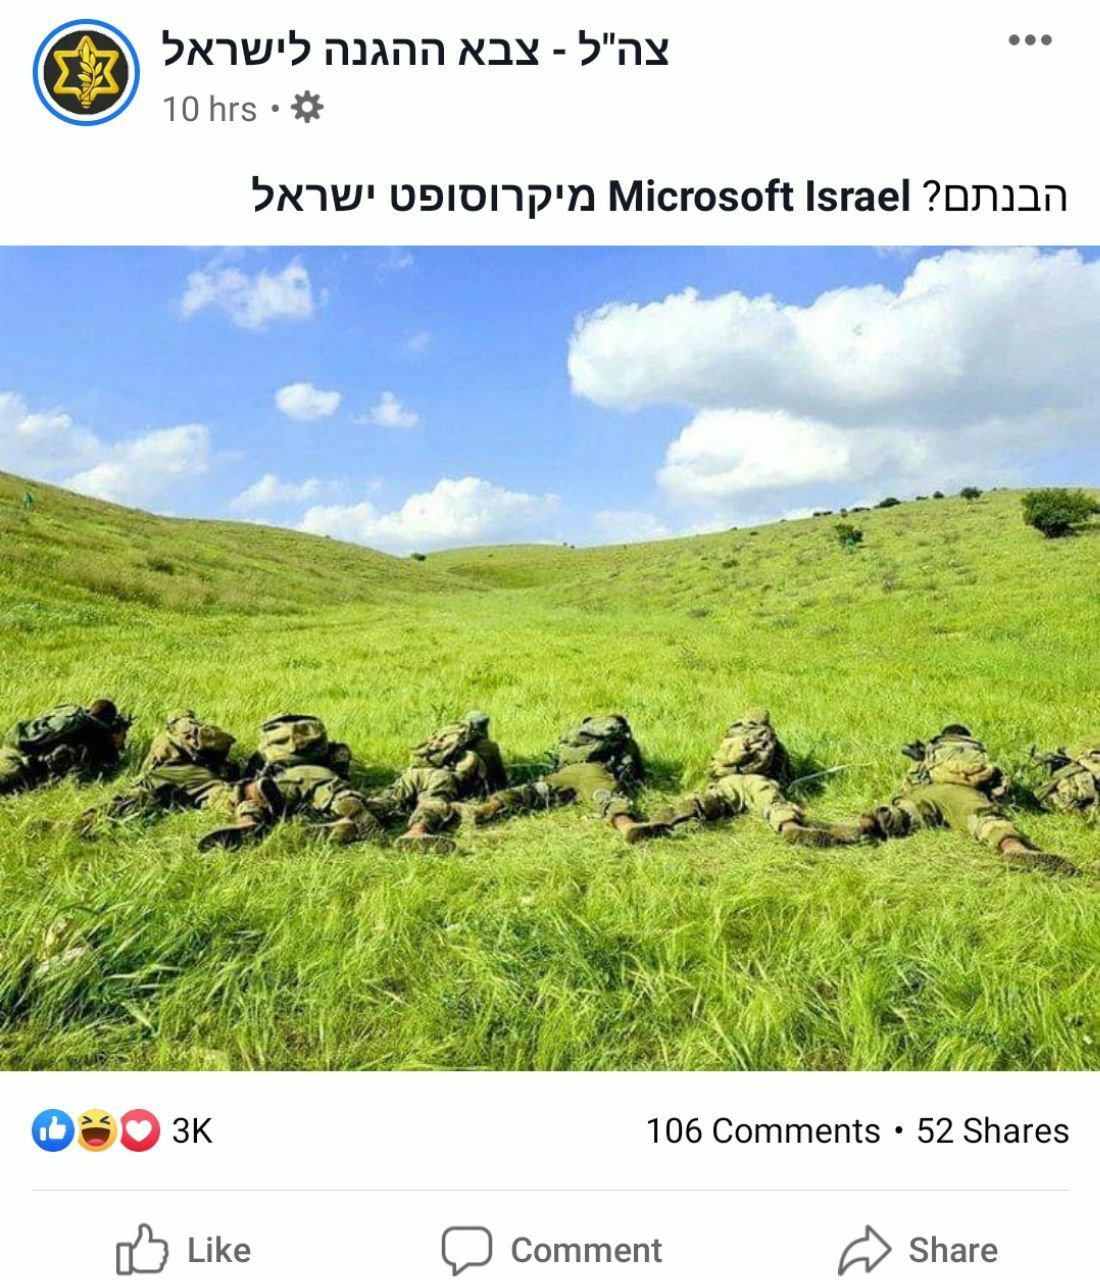View the soldiers in grass photo full size
The width and height of the screenshot is (1100, 1280).
click(x=550, y=658)
